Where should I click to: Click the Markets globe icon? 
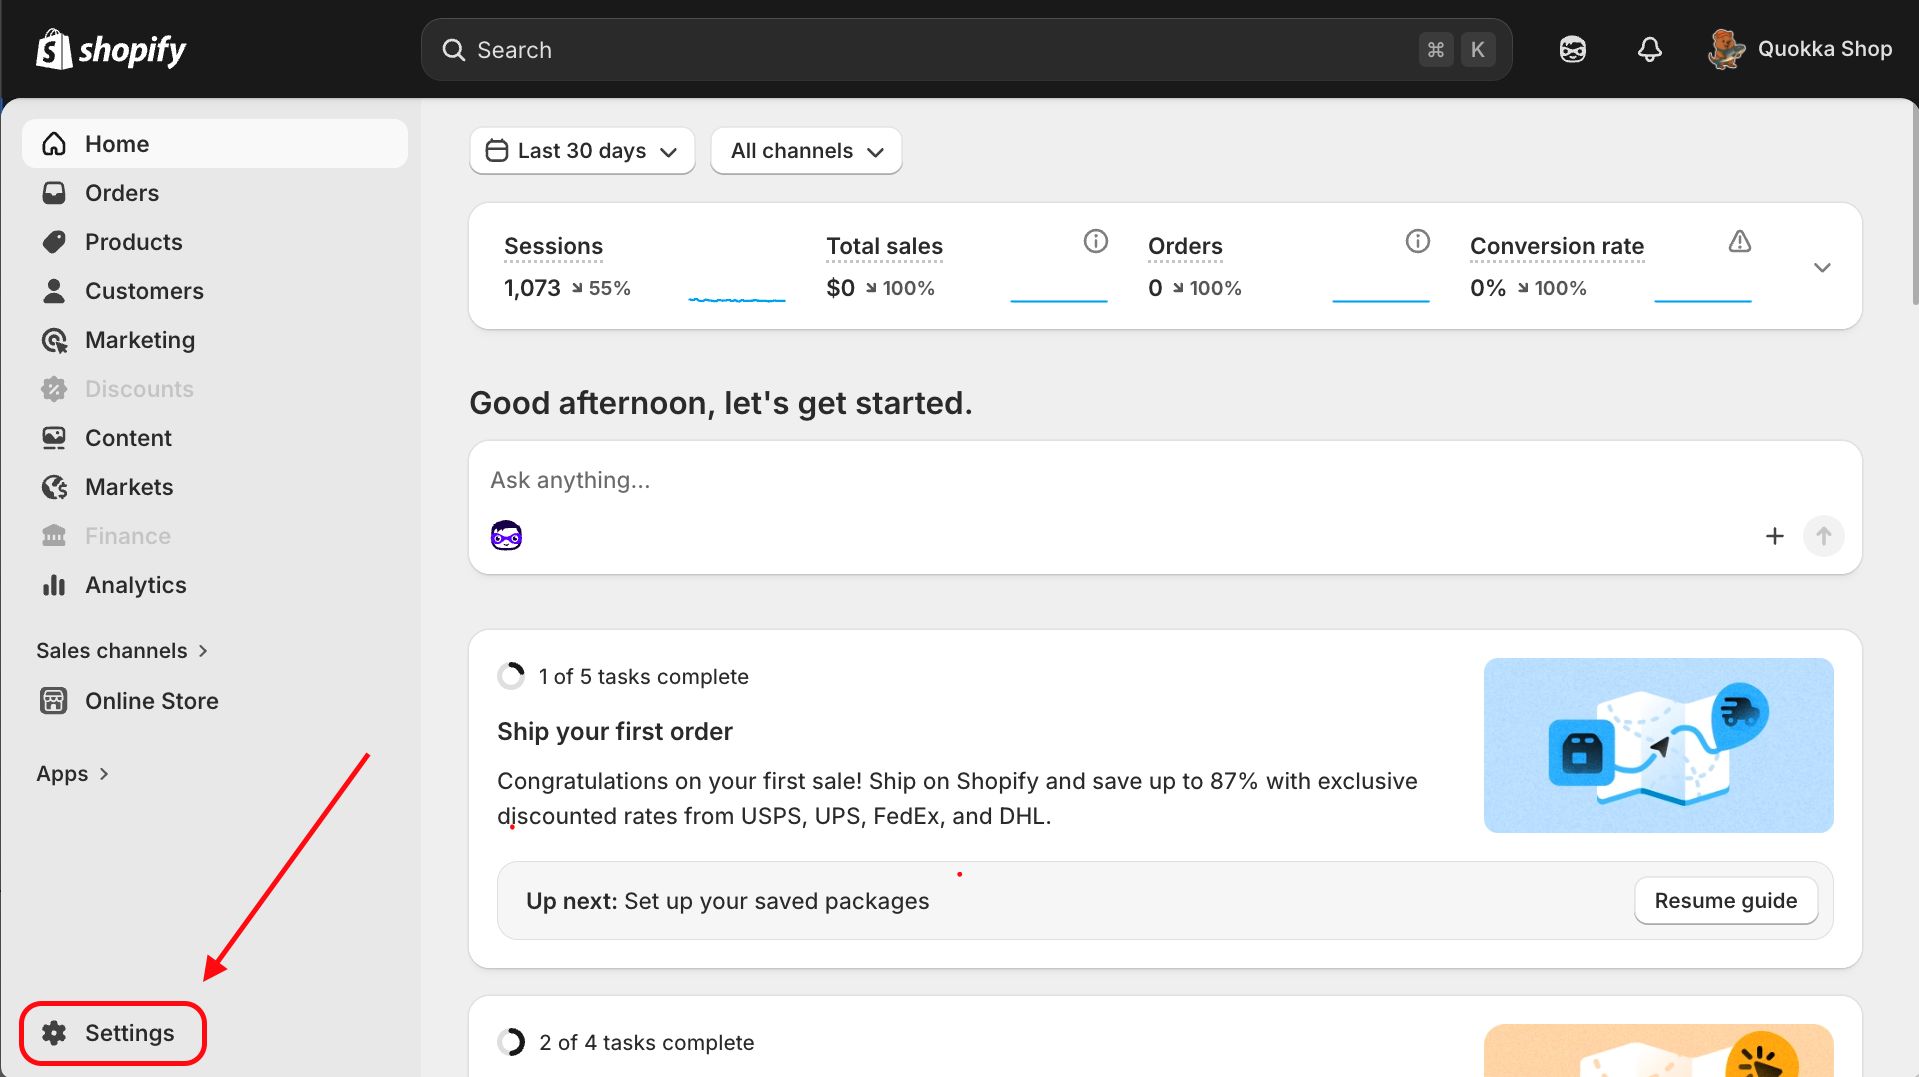coord(54,487)
